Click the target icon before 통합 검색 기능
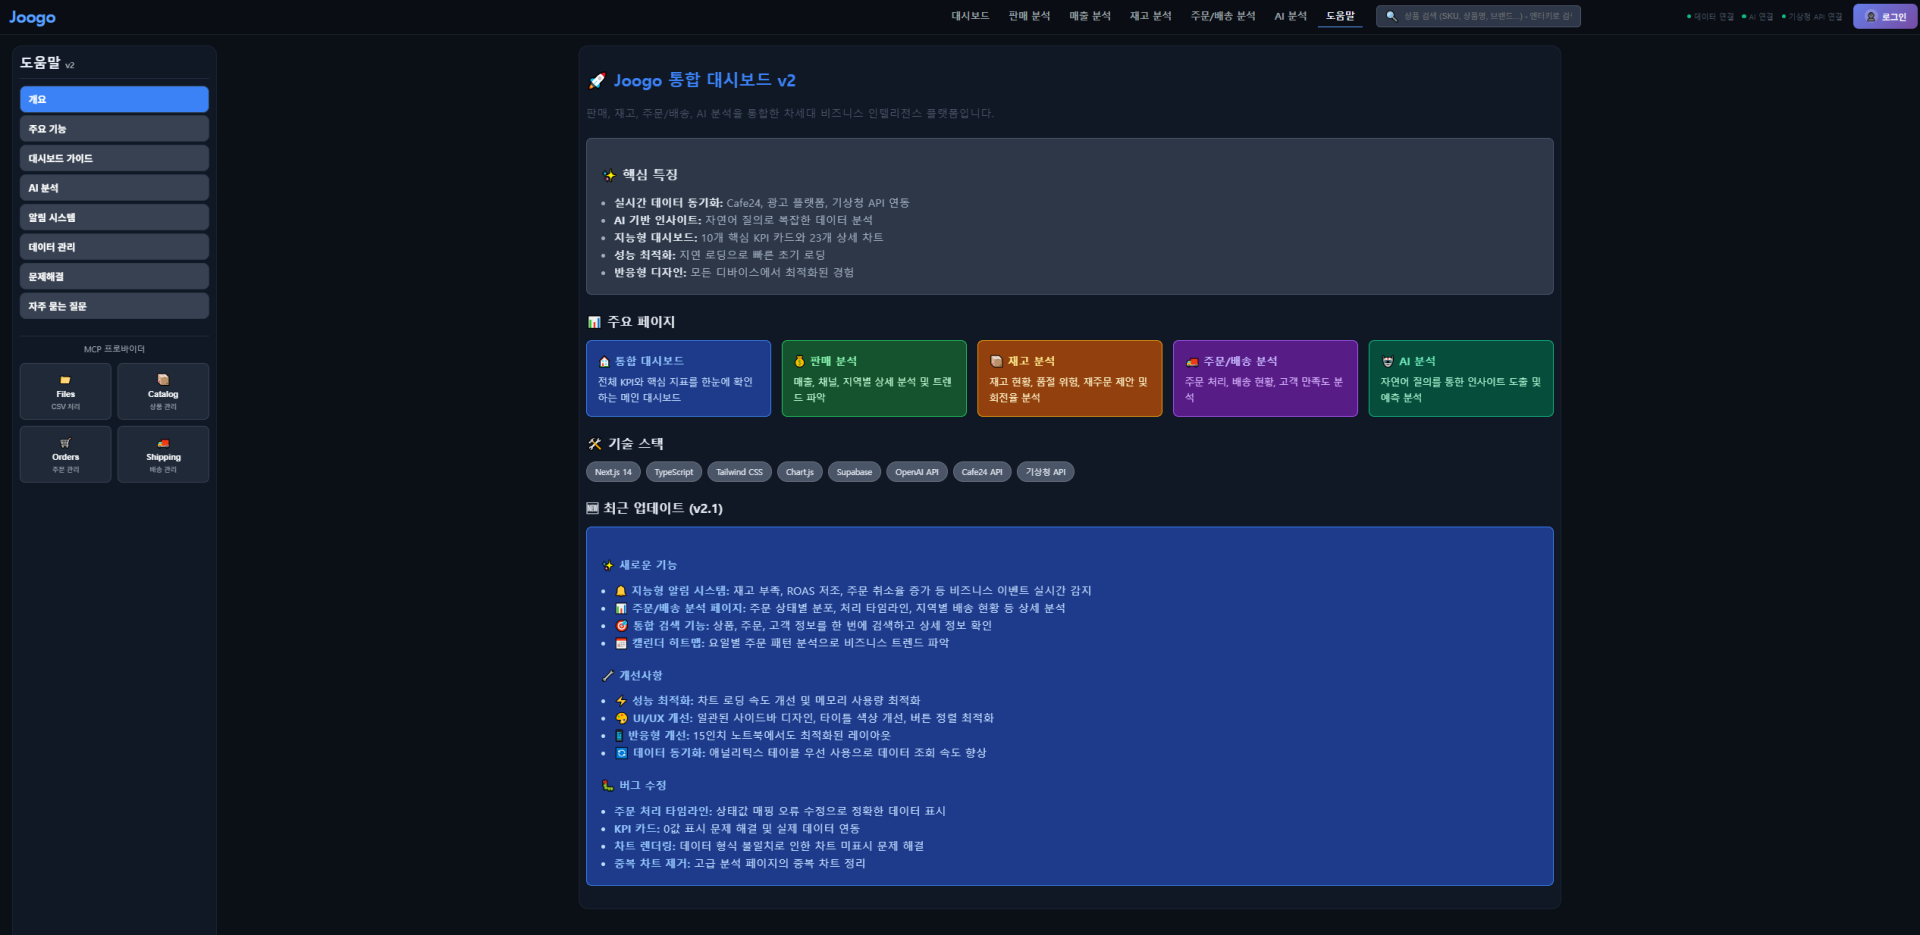Screen dimensions: 1920x935 click(x=621, y=626)
